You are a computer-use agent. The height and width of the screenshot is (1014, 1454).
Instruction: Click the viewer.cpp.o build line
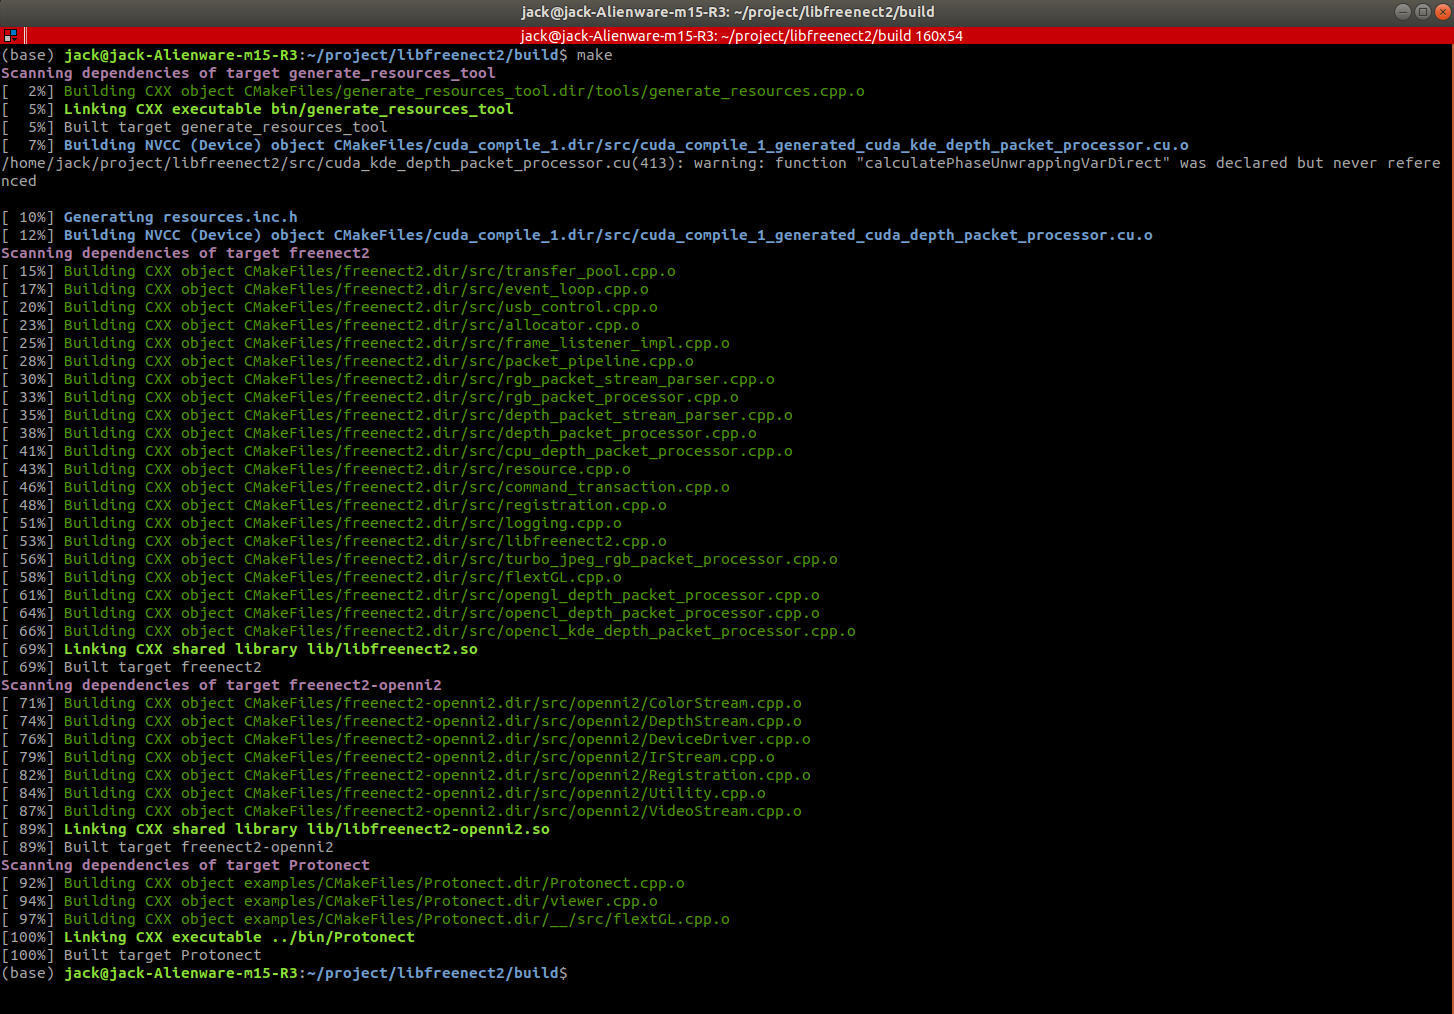(x=329, y=901)
